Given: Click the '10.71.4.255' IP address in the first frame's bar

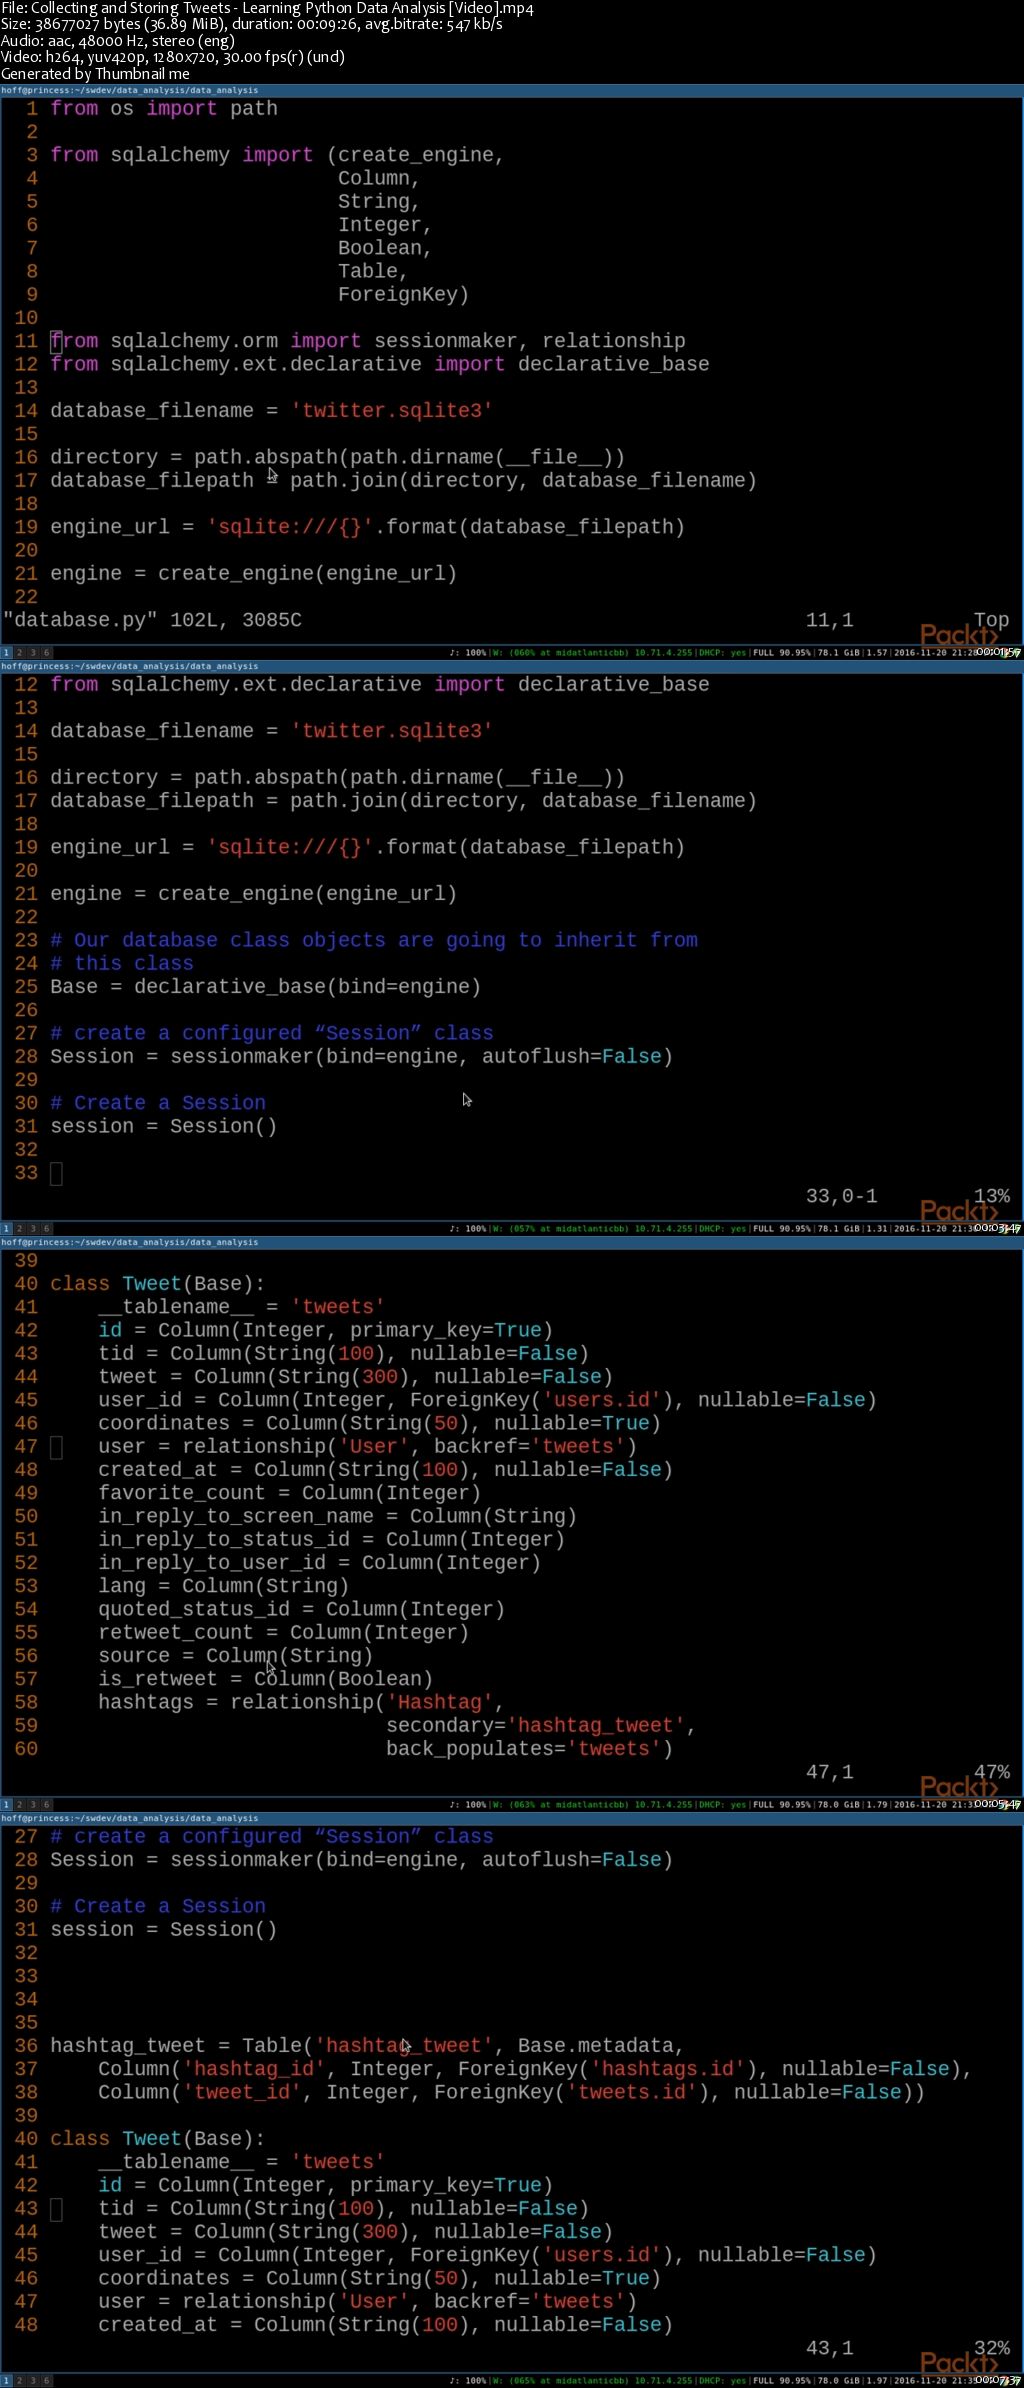Looking at the screenshot, I should tap(663, 653).
